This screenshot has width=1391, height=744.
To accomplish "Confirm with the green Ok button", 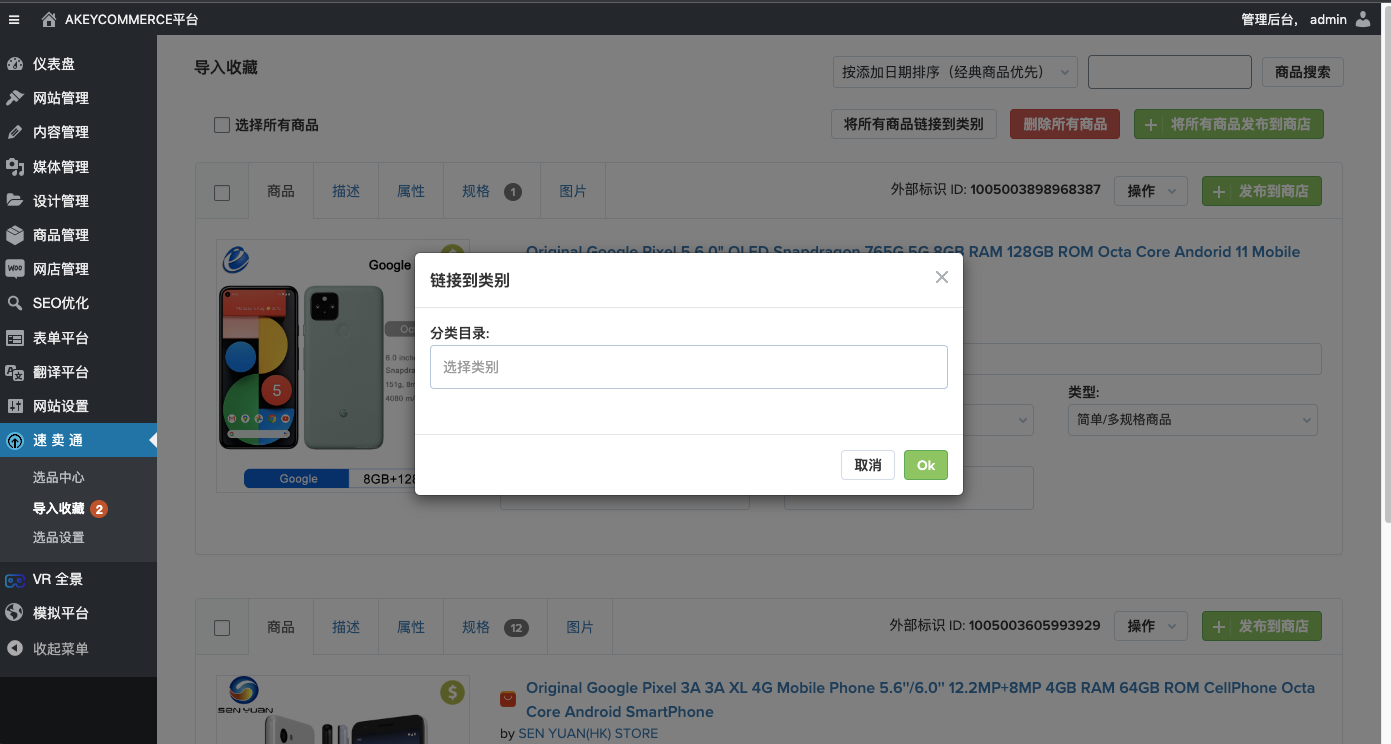I will [926, 465].
